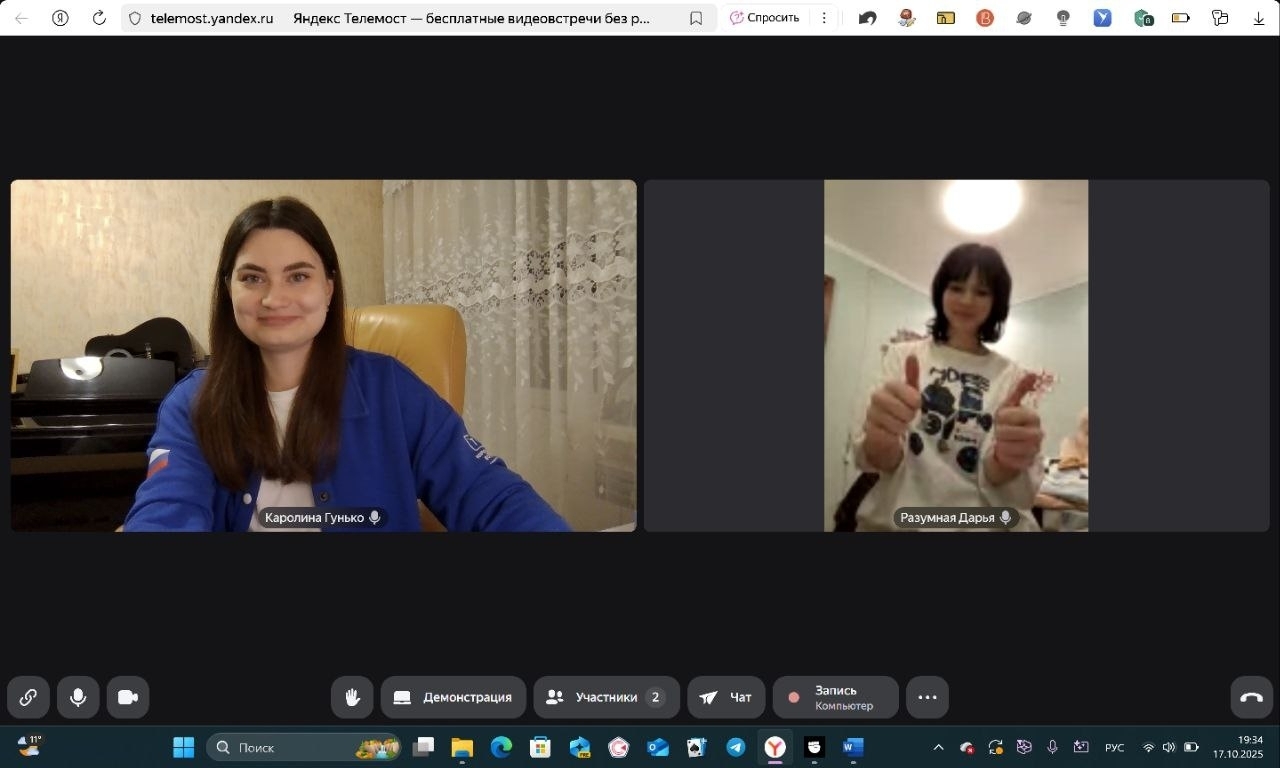Expand the hidden system tray icons
Image resolution: width=1280 pixels, height=768 pixels.
click(x=938, y=747)
